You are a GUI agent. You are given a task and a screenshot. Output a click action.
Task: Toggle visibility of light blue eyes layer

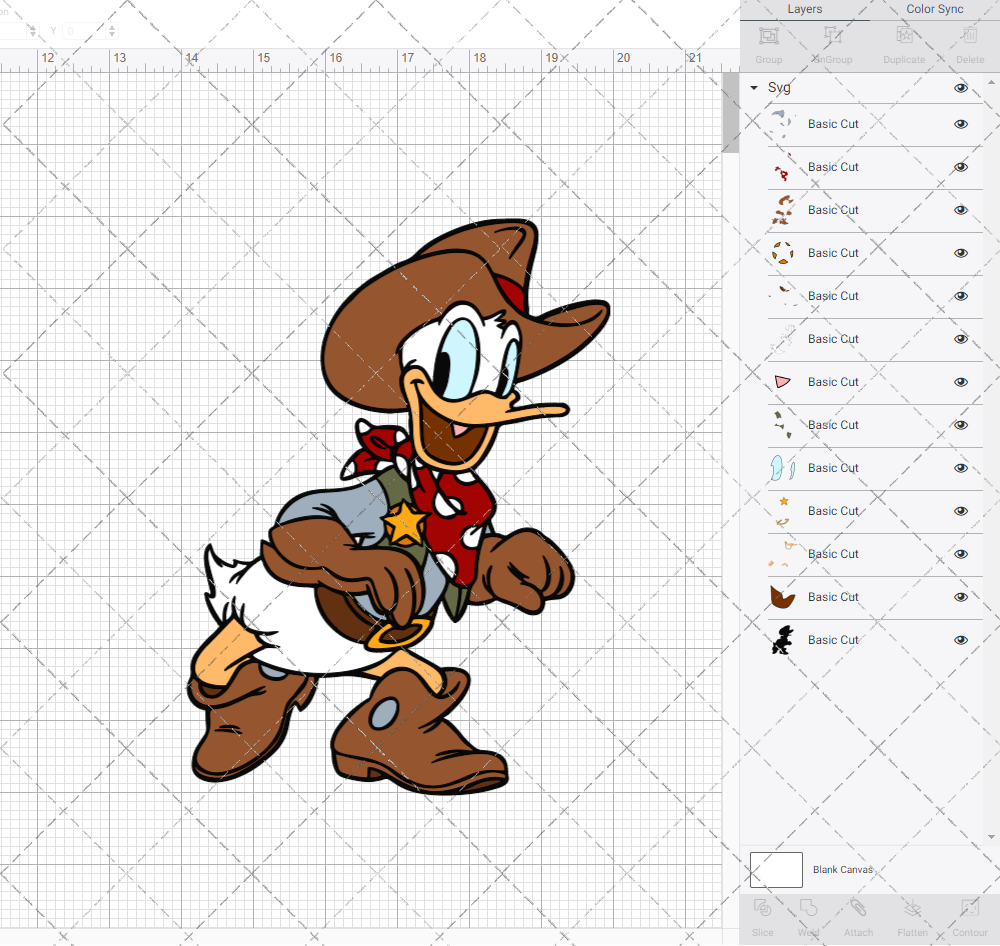point(960,468)
